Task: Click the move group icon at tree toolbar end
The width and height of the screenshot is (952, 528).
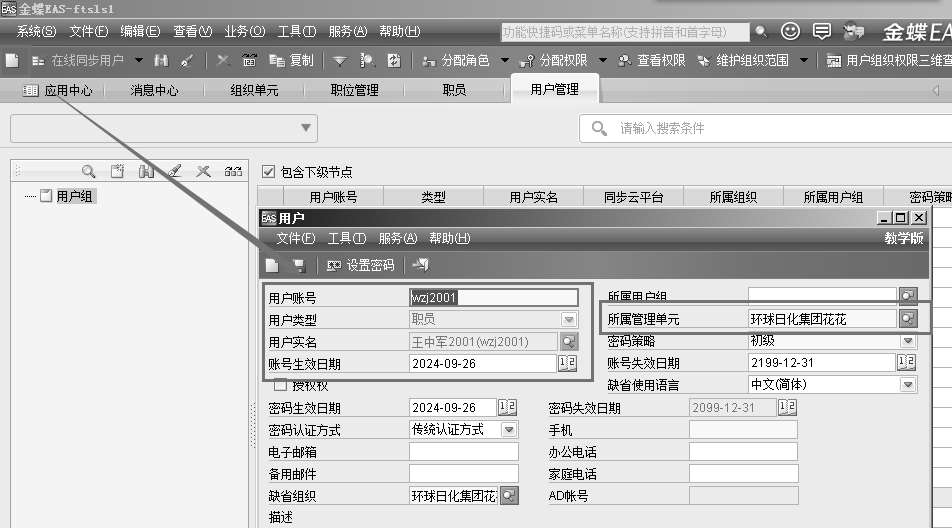Action: pos(233,172)
